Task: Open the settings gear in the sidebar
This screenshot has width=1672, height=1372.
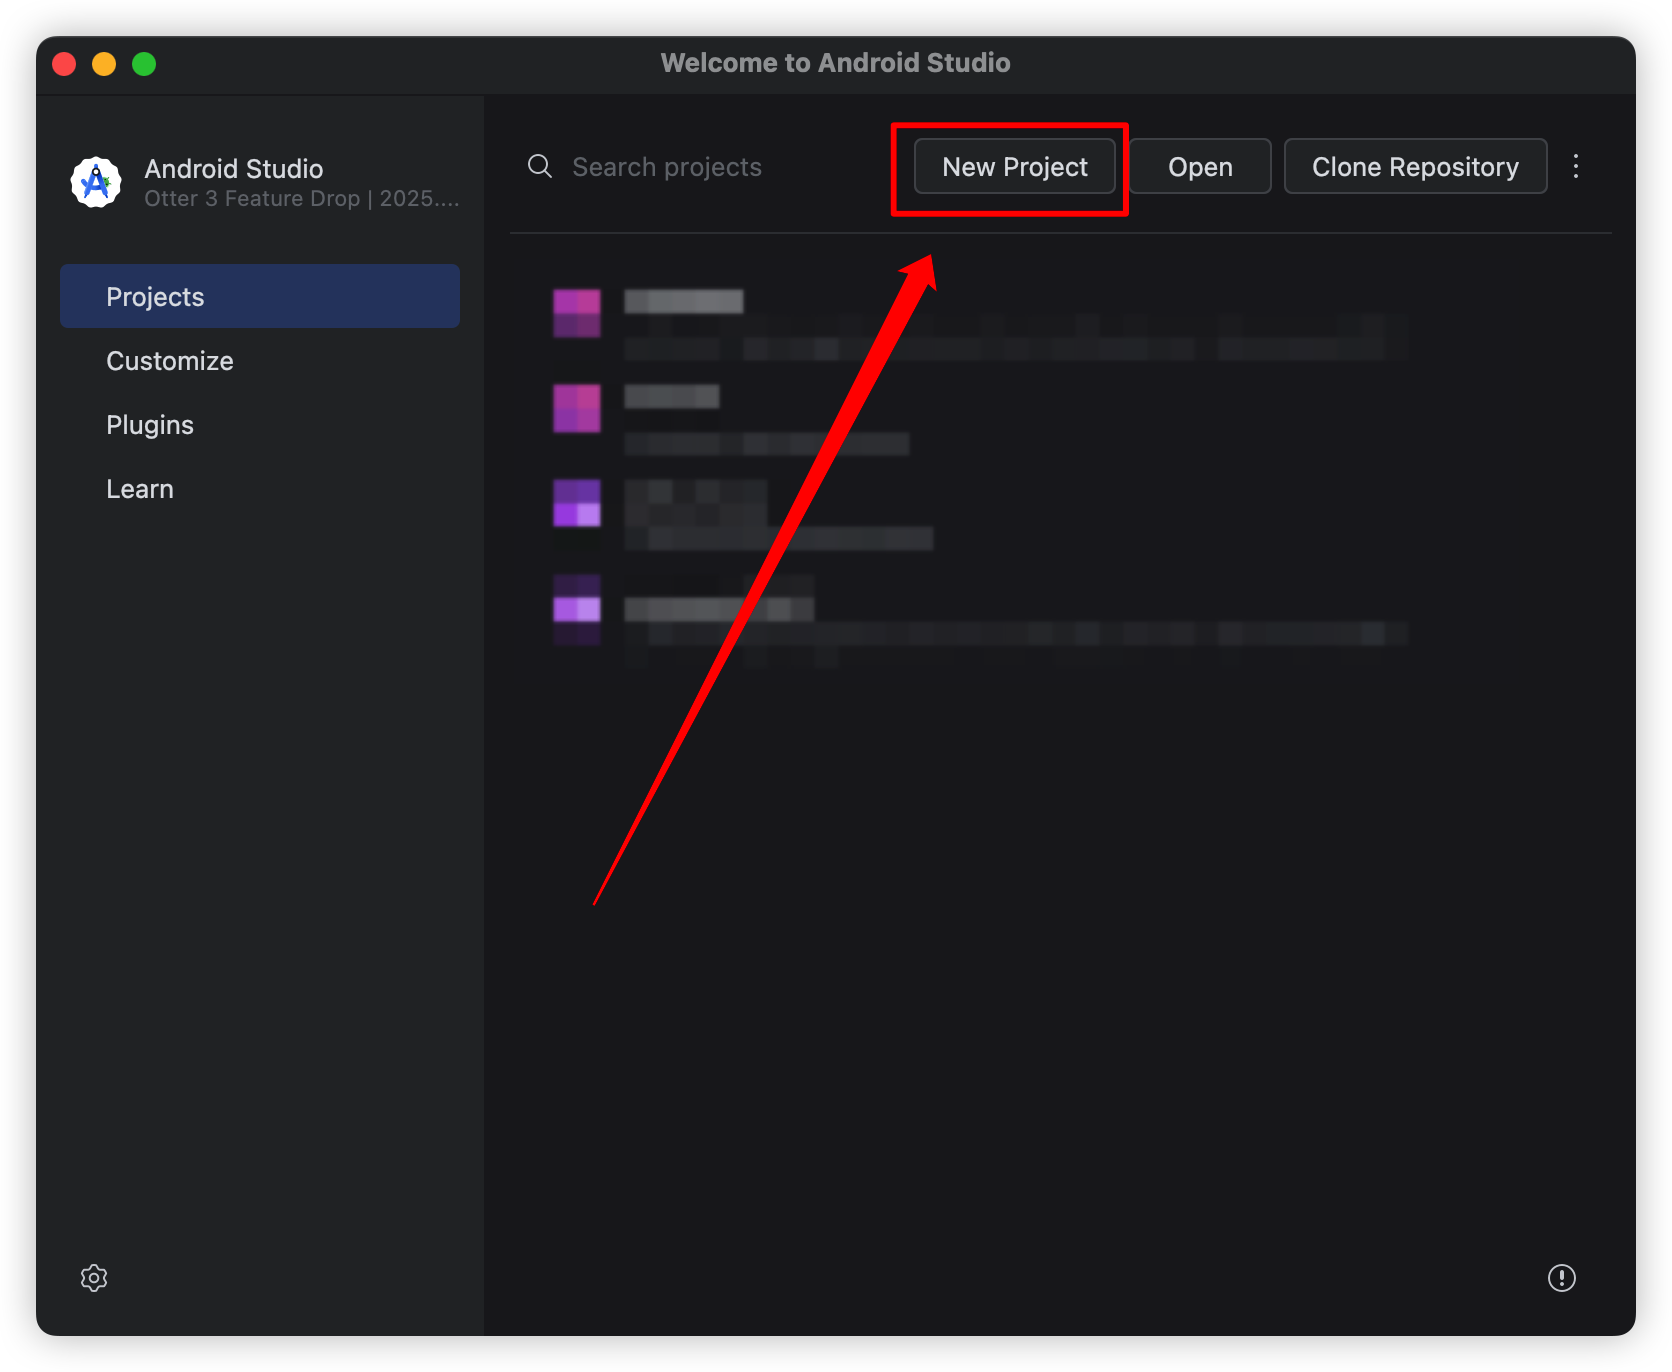Action: click(94, 1278)
